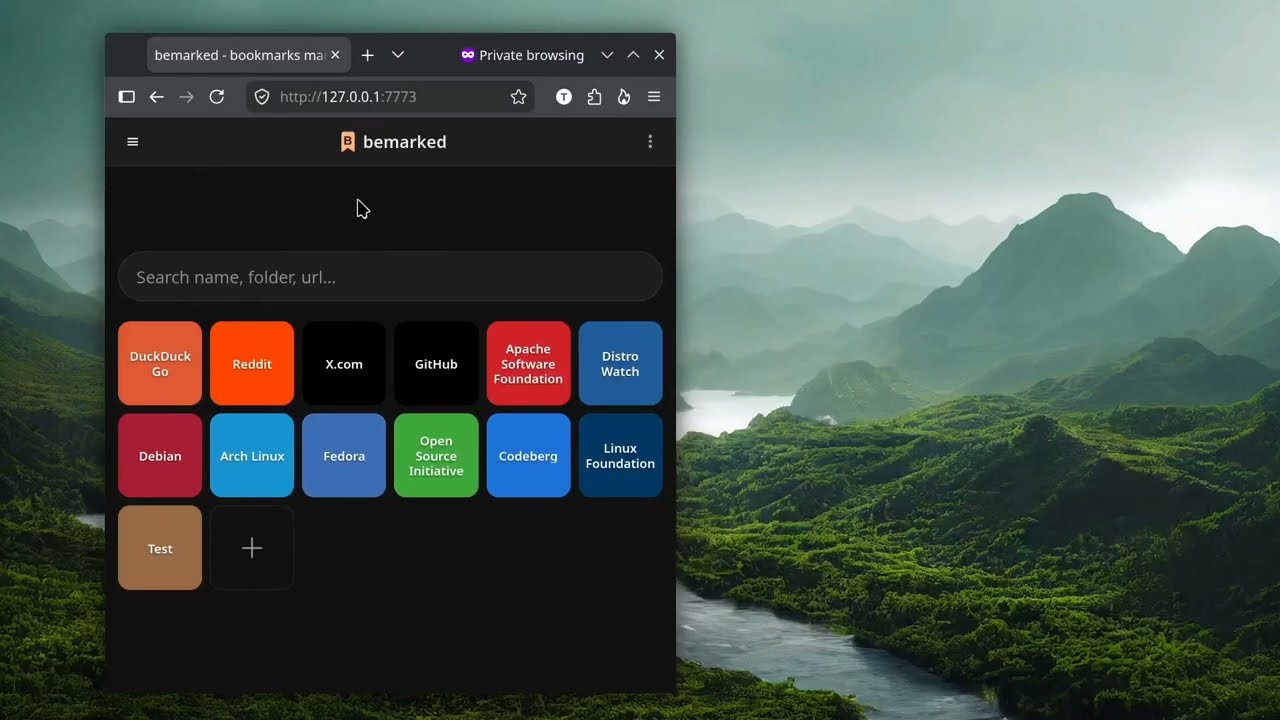Viewport: 1280px width, 720px height.
Task: Open the shield tracking protection icon
Action: pos(262,97)
